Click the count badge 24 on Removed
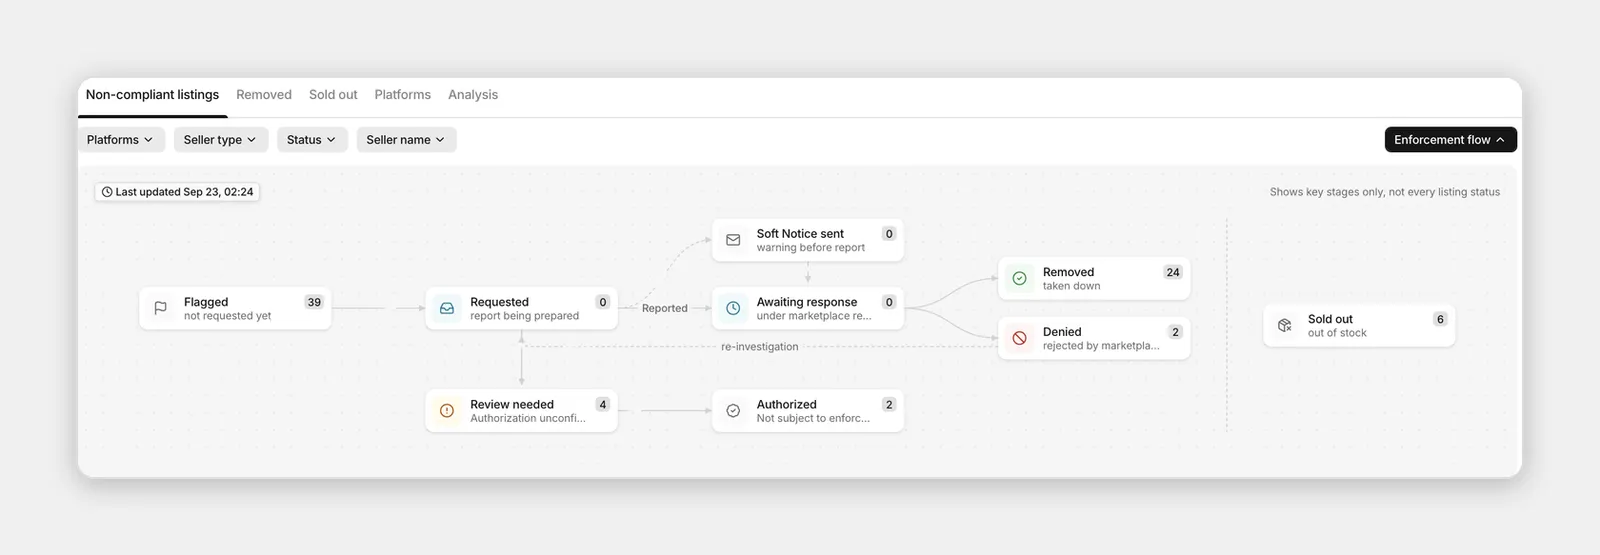The height and width of the screenshot is (555, 1600). [1173, 272]
